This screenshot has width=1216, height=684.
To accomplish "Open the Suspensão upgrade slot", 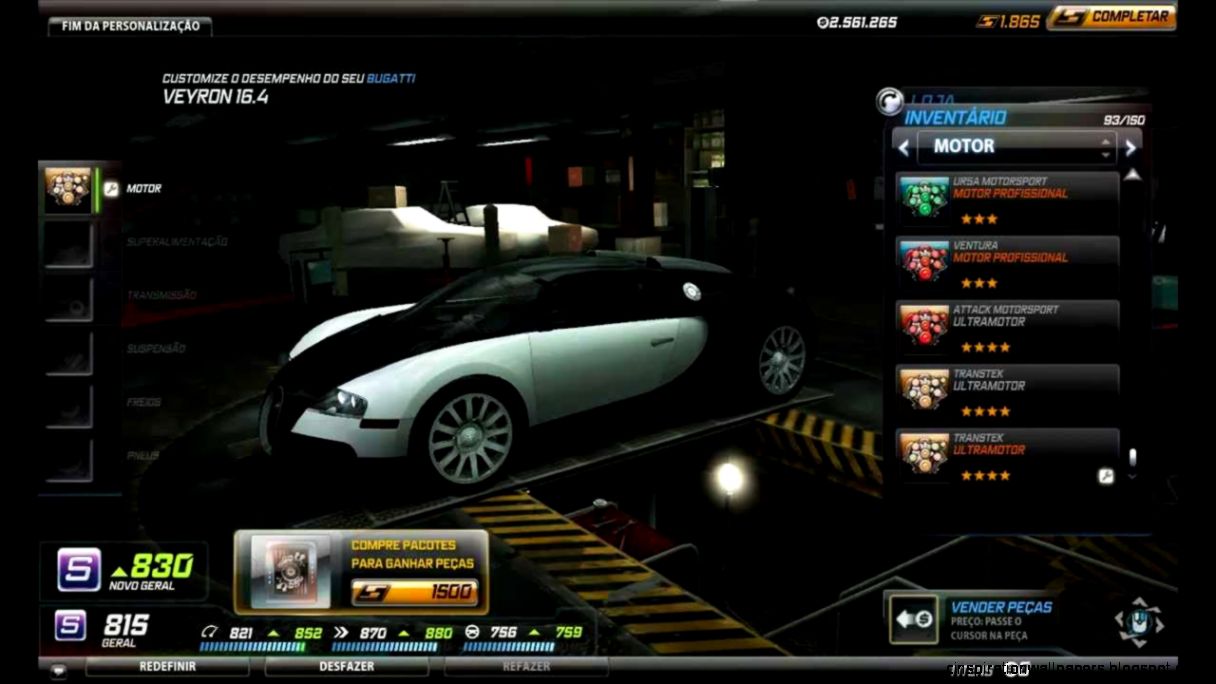I will coord(67,349).
